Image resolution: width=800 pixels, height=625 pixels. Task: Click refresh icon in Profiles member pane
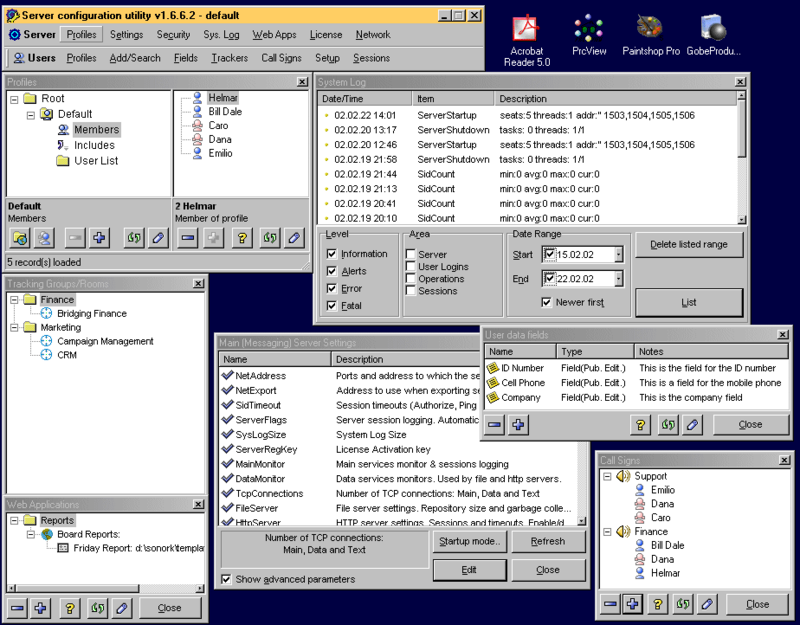coord(270,238)
